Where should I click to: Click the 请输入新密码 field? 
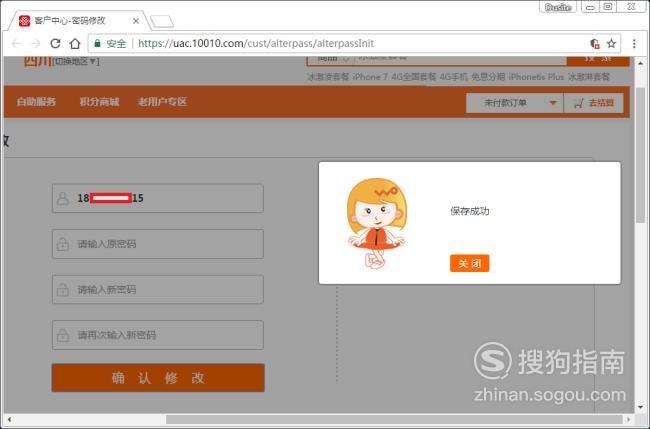point(158,289)
